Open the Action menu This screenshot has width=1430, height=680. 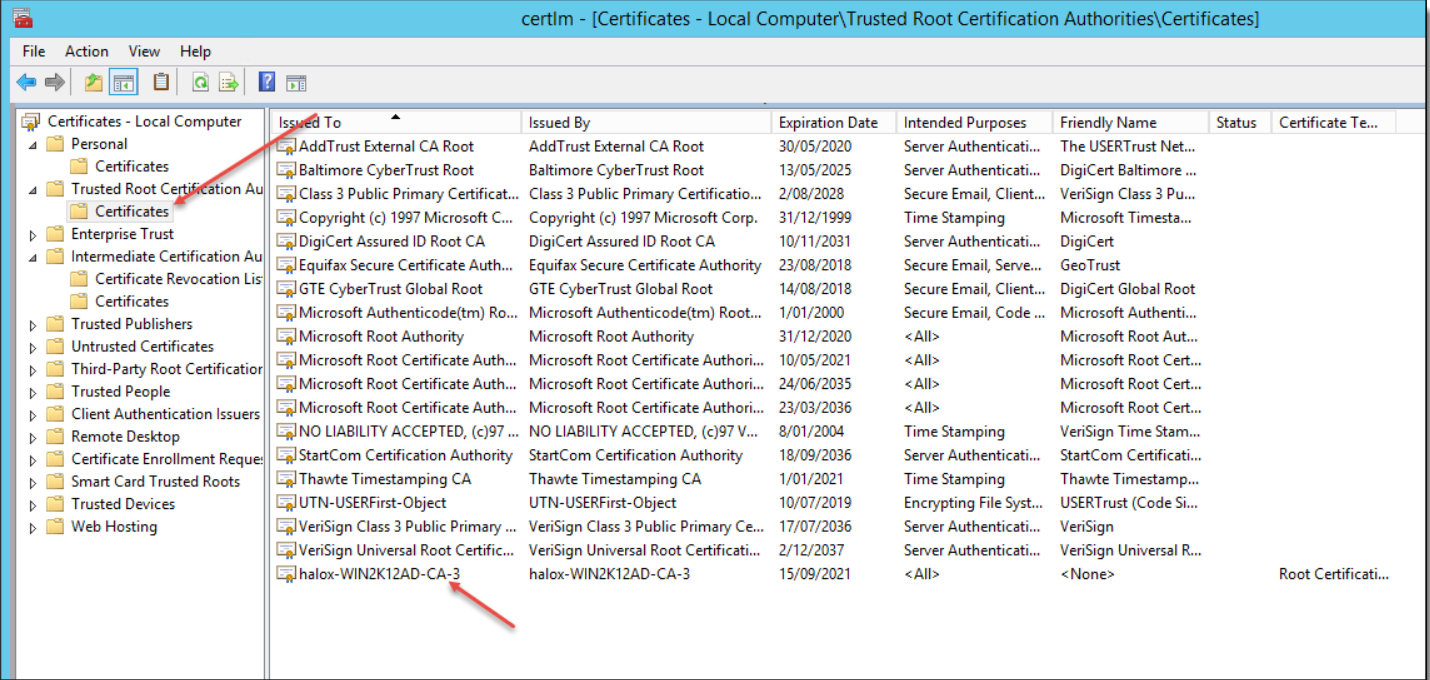[x=87, y=51]
